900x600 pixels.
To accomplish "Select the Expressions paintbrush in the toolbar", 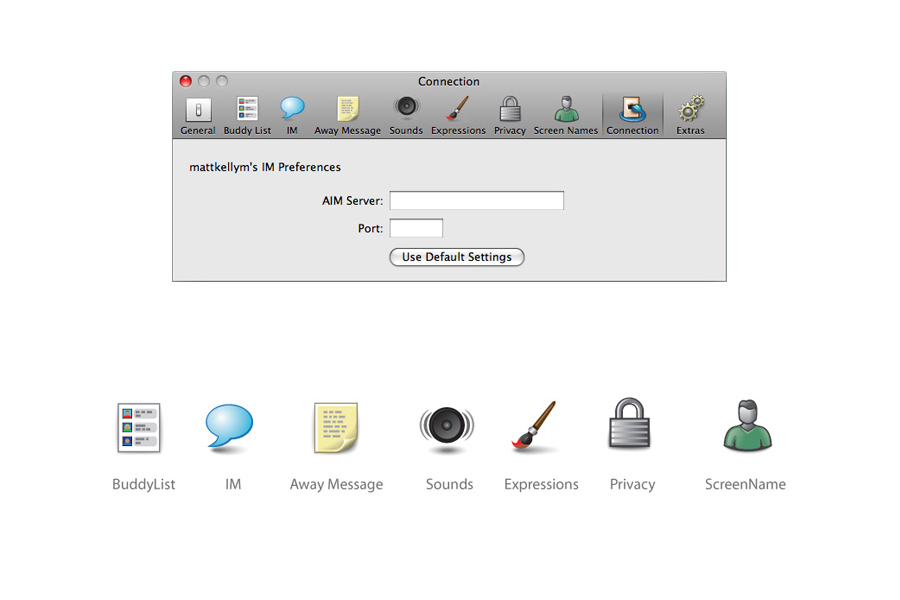I will coord(458,115).
